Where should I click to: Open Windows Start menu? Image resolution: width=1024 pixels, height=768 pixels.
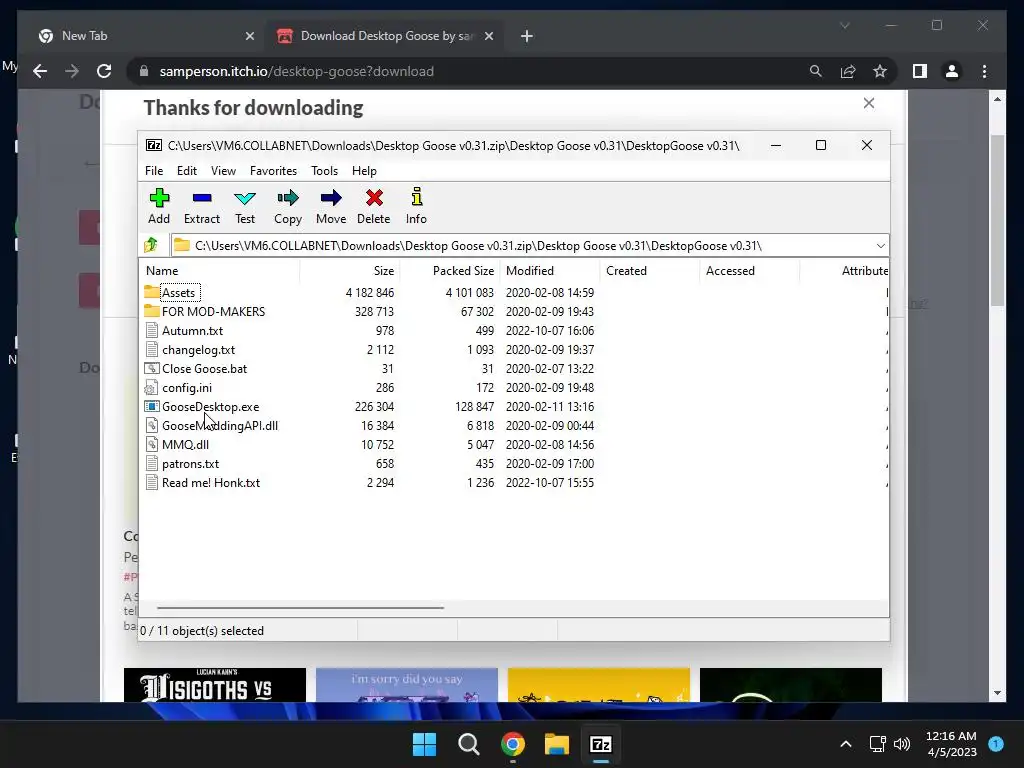(424, 744)
